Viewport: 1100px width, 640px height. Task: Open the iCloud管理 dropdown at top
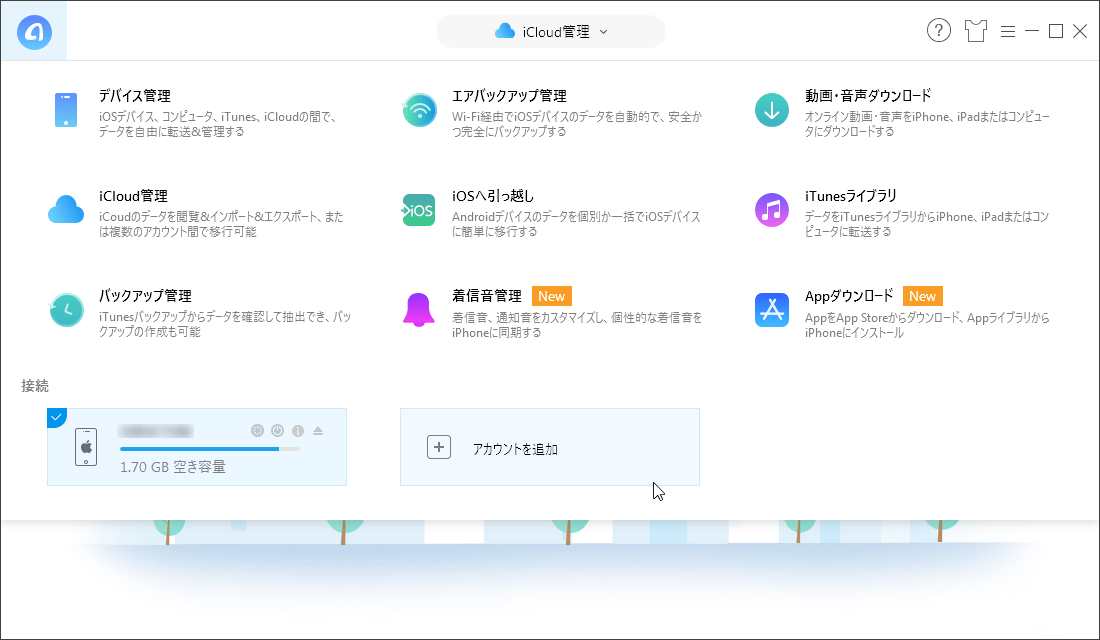click(x=551, y=32)
